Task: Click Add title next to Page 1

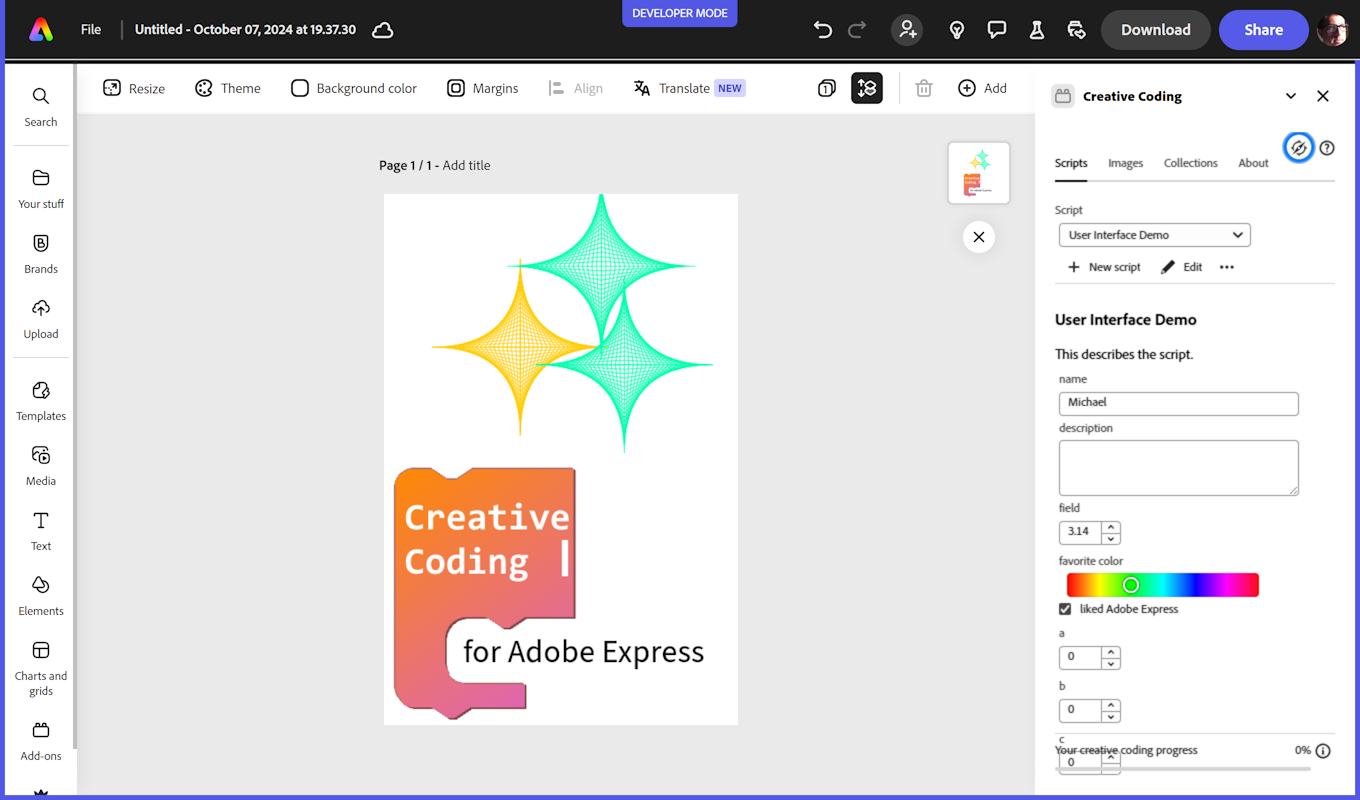Action: tap(466, 165)
